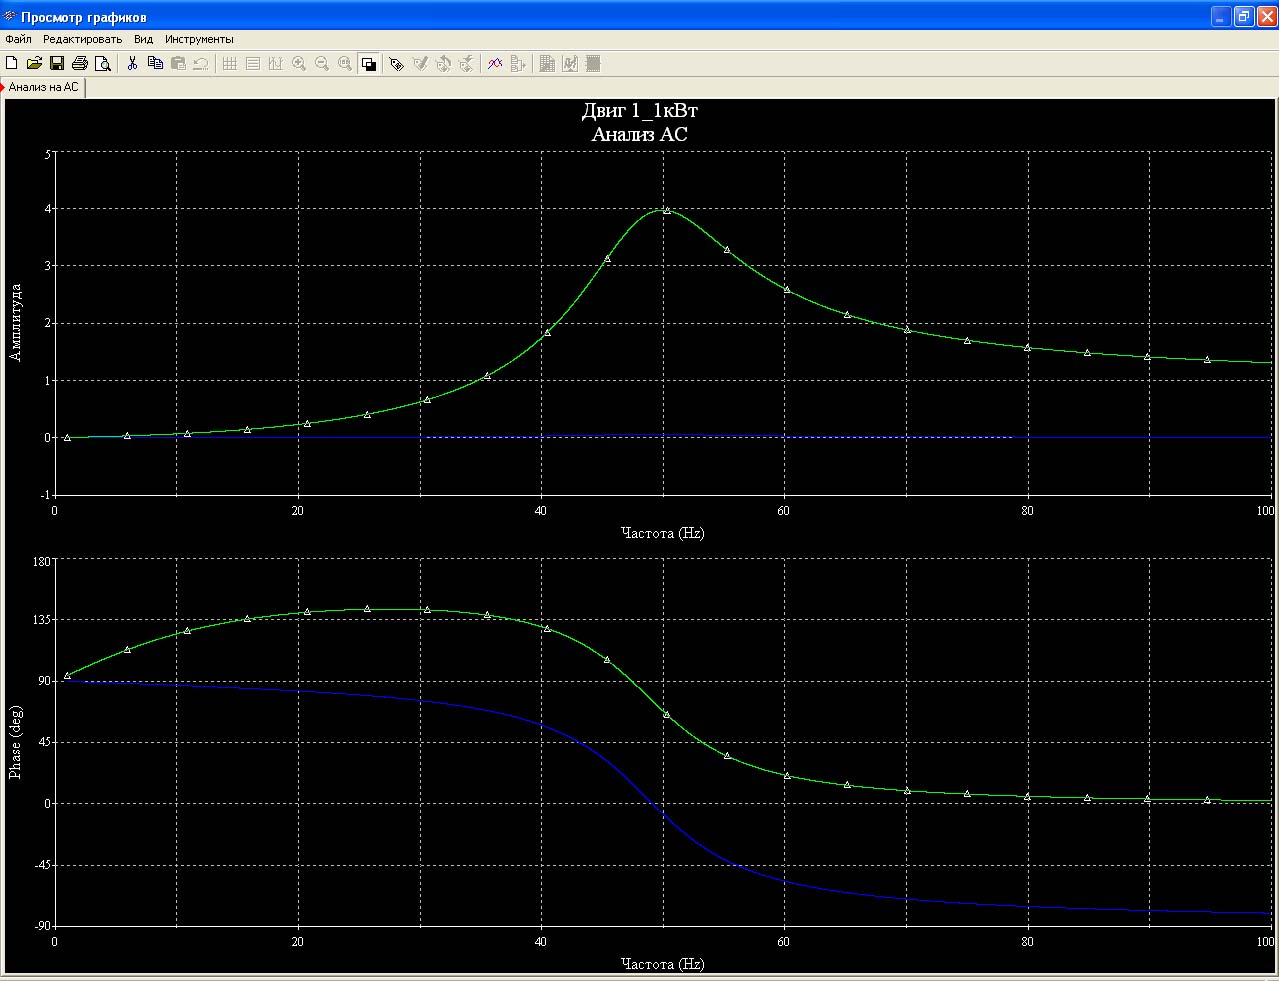Click the peak of the green amplitude curve
1279x981 pixels.
tap(664, 209)
